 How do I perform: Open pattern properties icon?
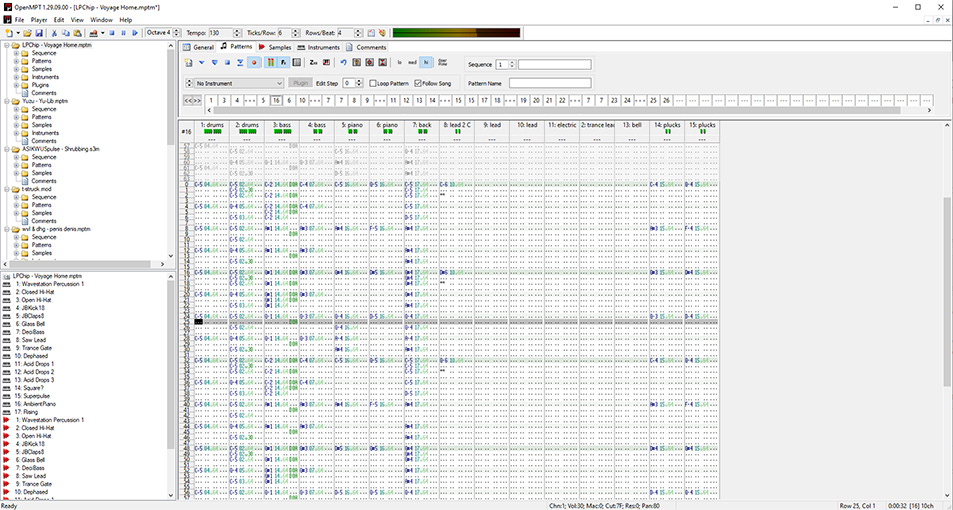click(x=356, y=62)
